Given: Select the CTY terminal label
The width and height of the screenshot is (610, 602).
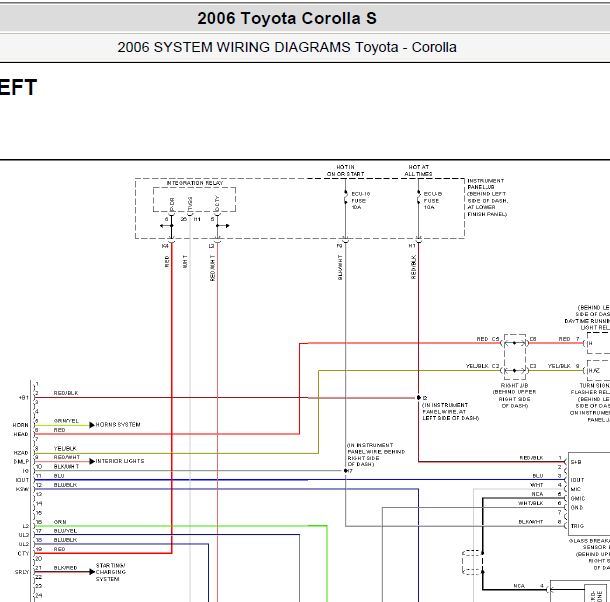Looking at the screenshot, I should pos(23,554).
